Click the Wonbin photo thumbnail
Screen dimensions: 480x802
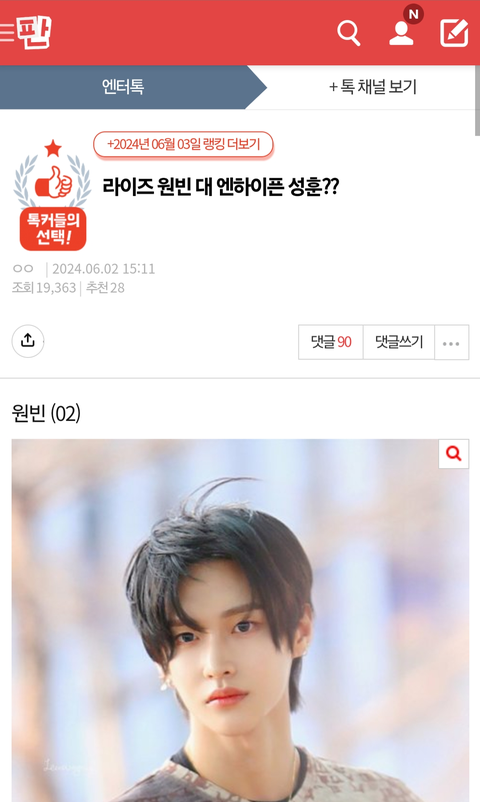click(x=240, y=620)
